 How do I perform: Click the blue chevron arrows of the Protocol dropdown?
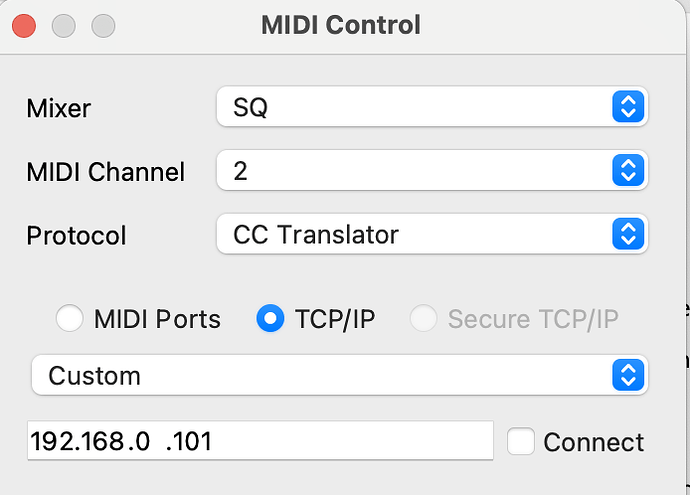627,235
